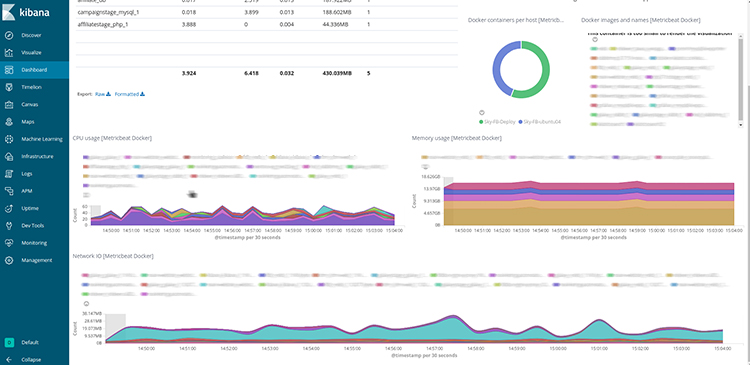Image resolution: width=750 pixels, height=365 pixels.
Task: Export the table as Formatted
Action: (130, 94)
